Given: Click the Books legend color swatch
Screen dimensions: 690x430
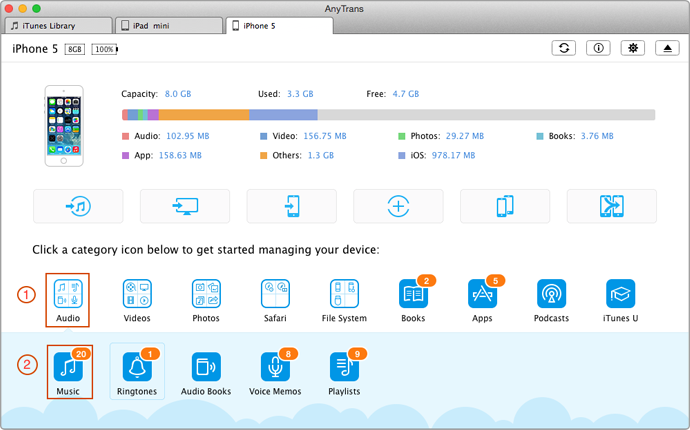Looking at the screenshot, I should click(x=540, y=136).
